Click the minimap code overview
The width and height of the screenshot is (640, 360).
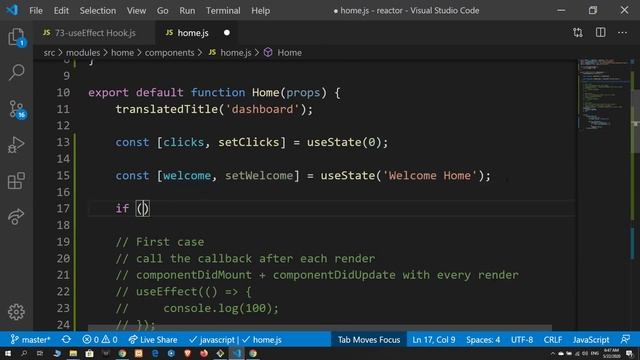point(604,94)
